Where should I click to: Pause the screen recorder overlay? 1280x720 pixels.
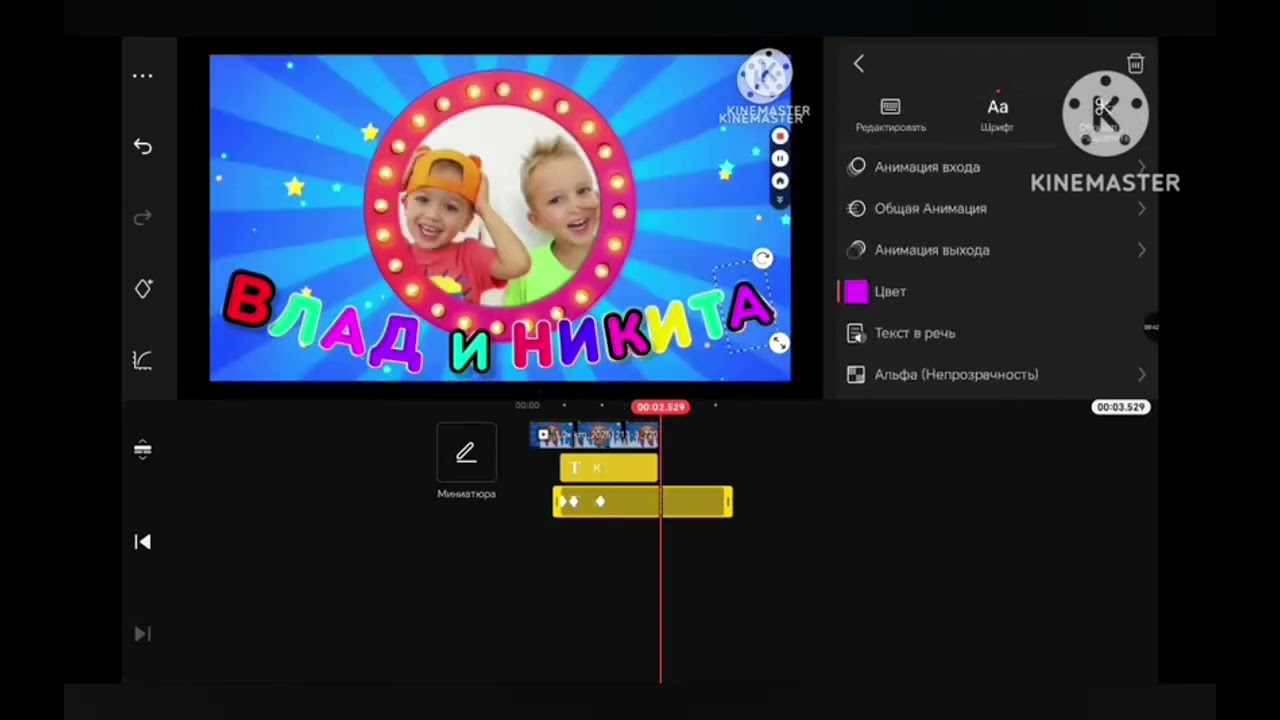(x=780, y=158)
